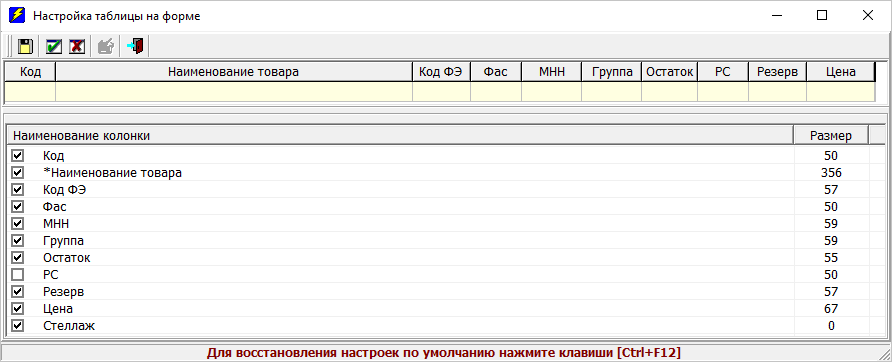Select the size value 67 for Цена

[831, 309]
